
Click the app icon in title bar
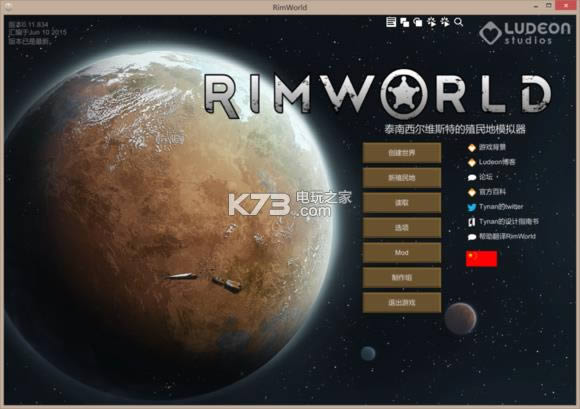[8, 6]
